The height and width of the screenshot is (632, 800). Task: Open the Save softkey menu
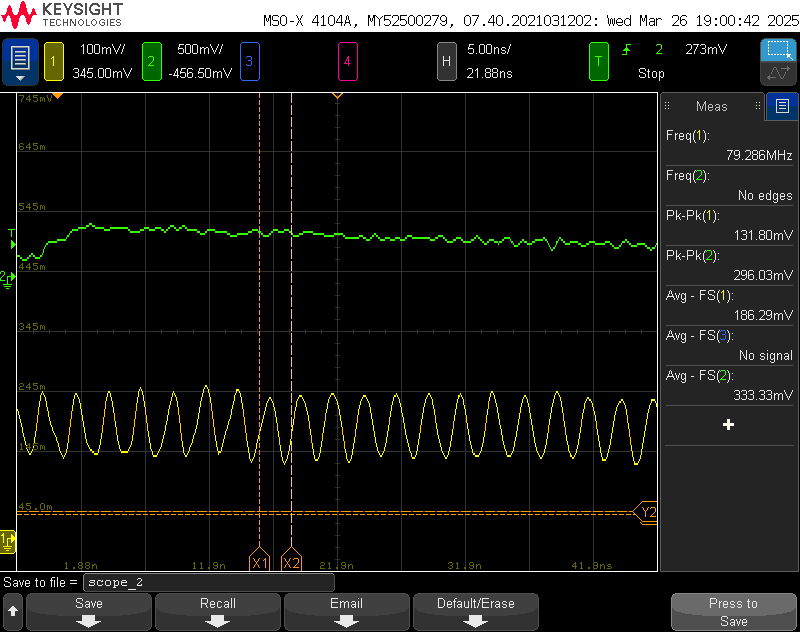(89, 612)
